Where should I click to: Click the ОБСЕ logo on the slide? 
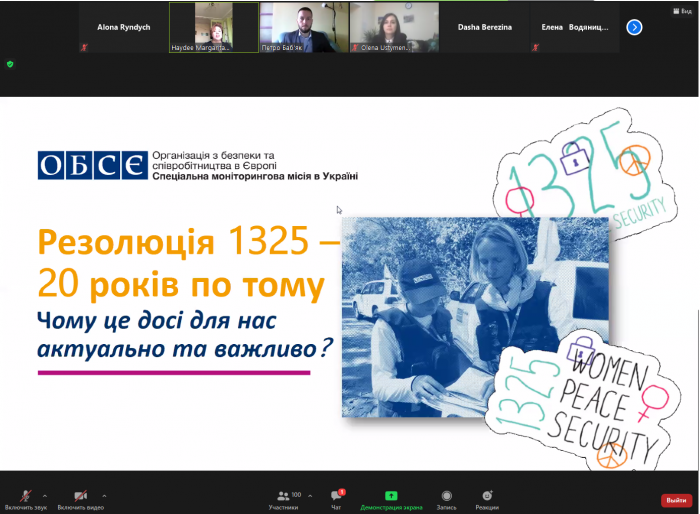pos(91,165)
